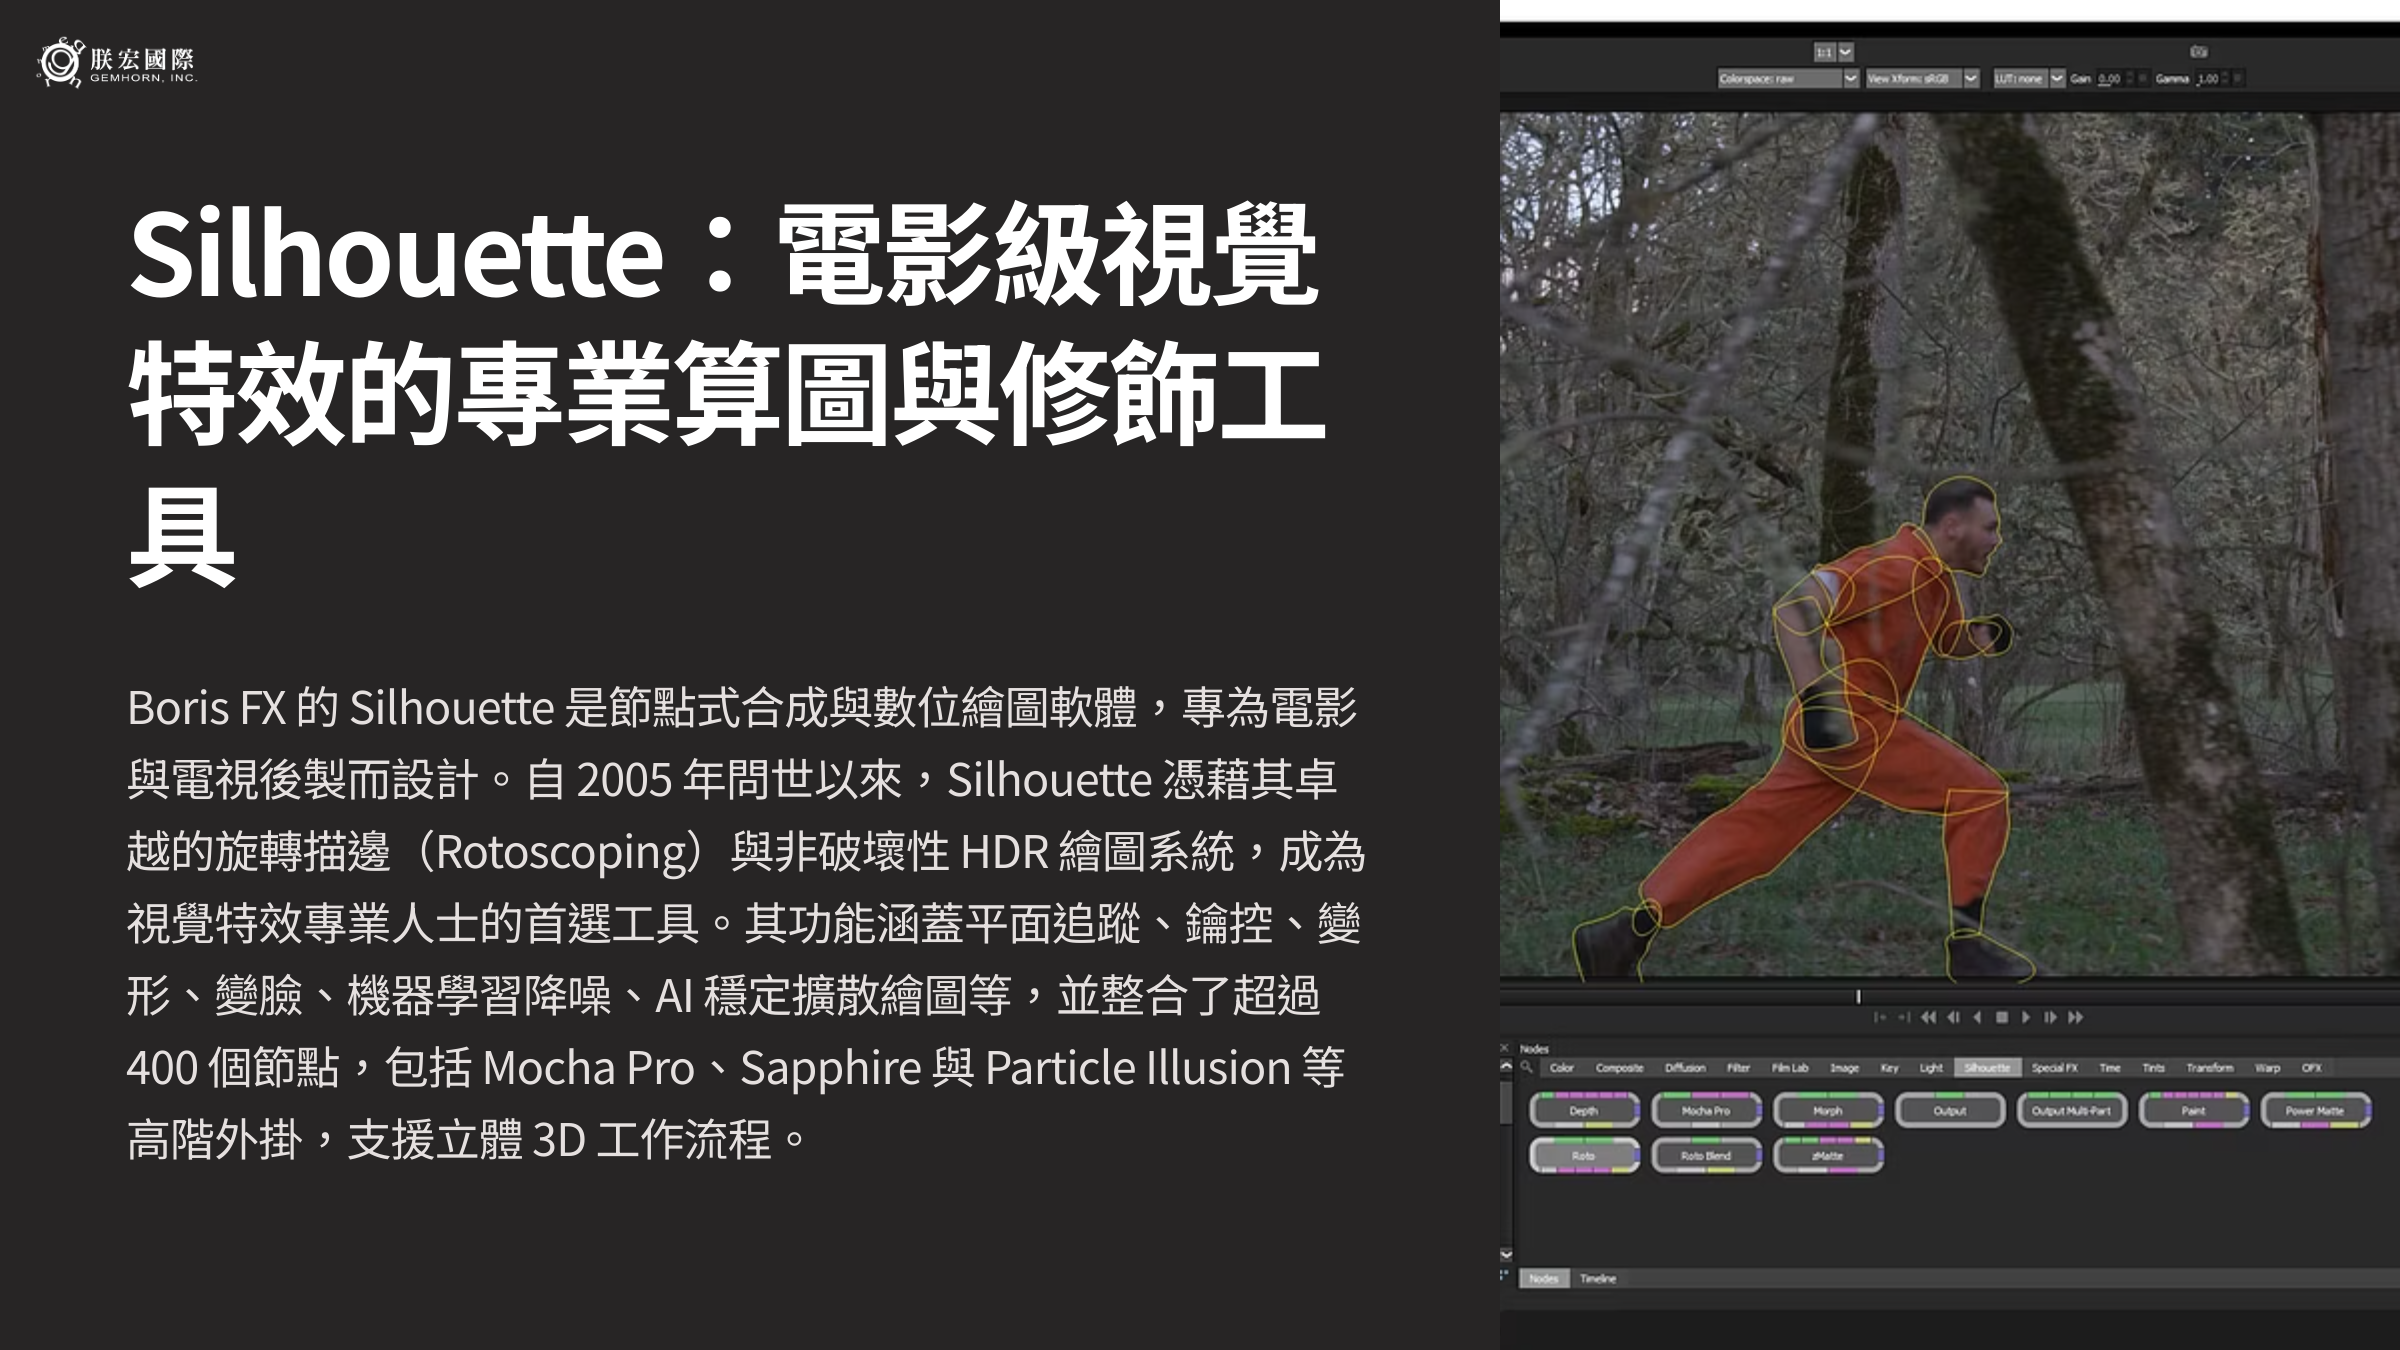The width and height of the screenshot is (2400, 1350).
Task: Expand the View Xform sRGB dropdown
Action: (1971, 78)
